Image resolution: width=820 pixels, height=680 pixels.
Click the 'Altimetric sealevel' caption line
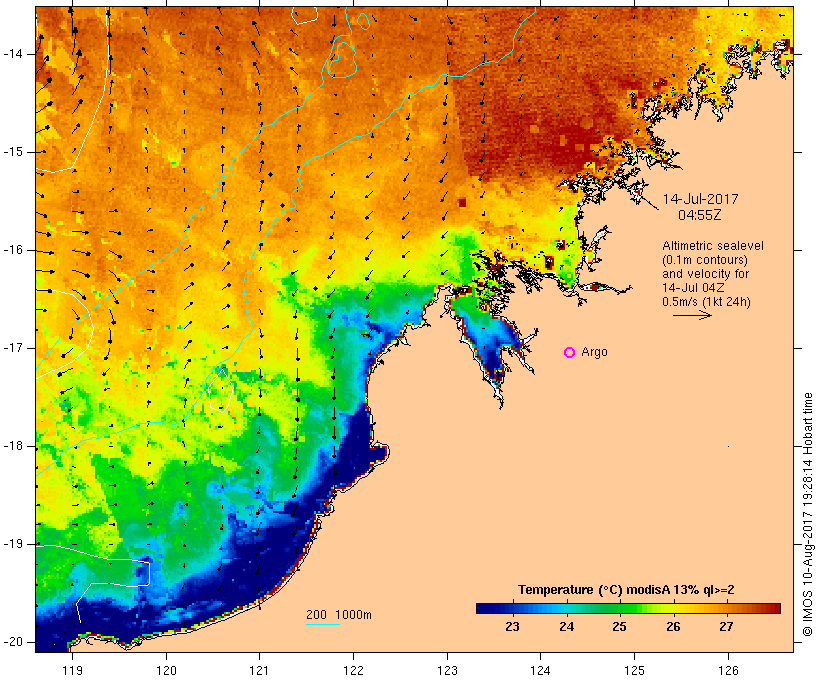pos(713,246)
